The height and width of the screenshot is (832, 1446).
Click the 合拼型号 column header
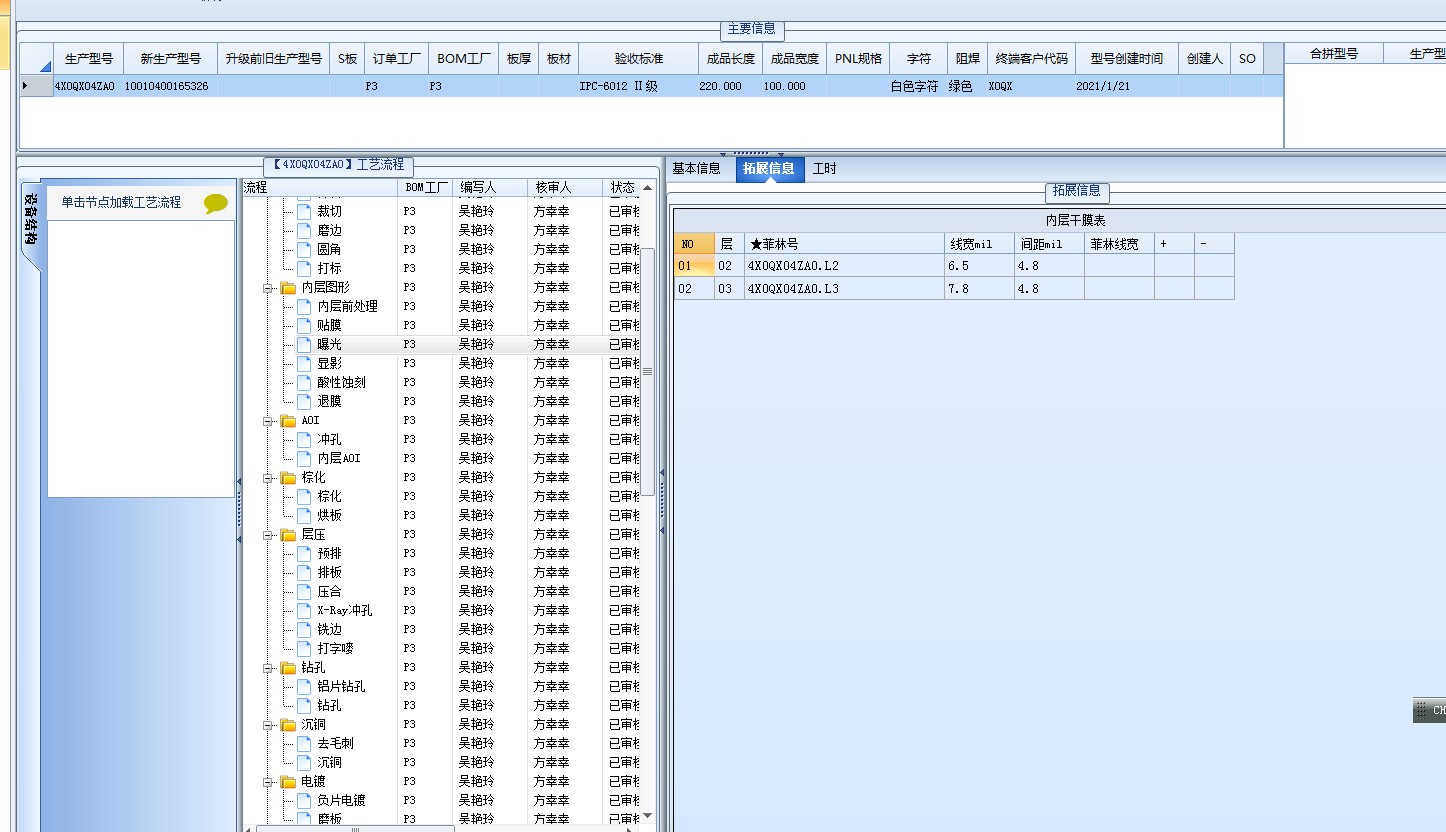pyautogui.click(x=1334, y=54)
